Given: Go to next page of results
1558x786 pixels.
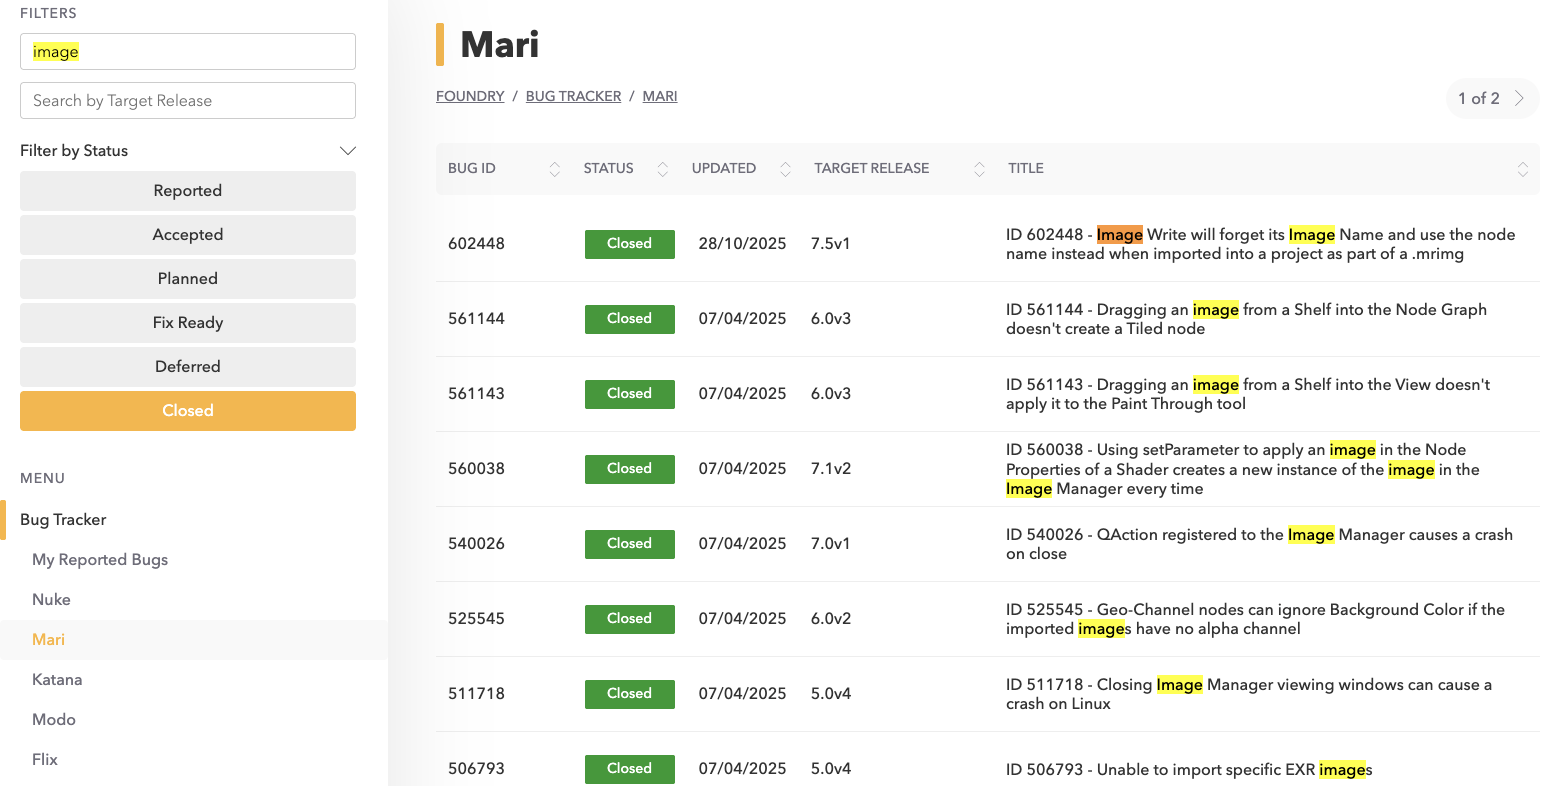Looking at the screenshot, I should [1519, 98].
